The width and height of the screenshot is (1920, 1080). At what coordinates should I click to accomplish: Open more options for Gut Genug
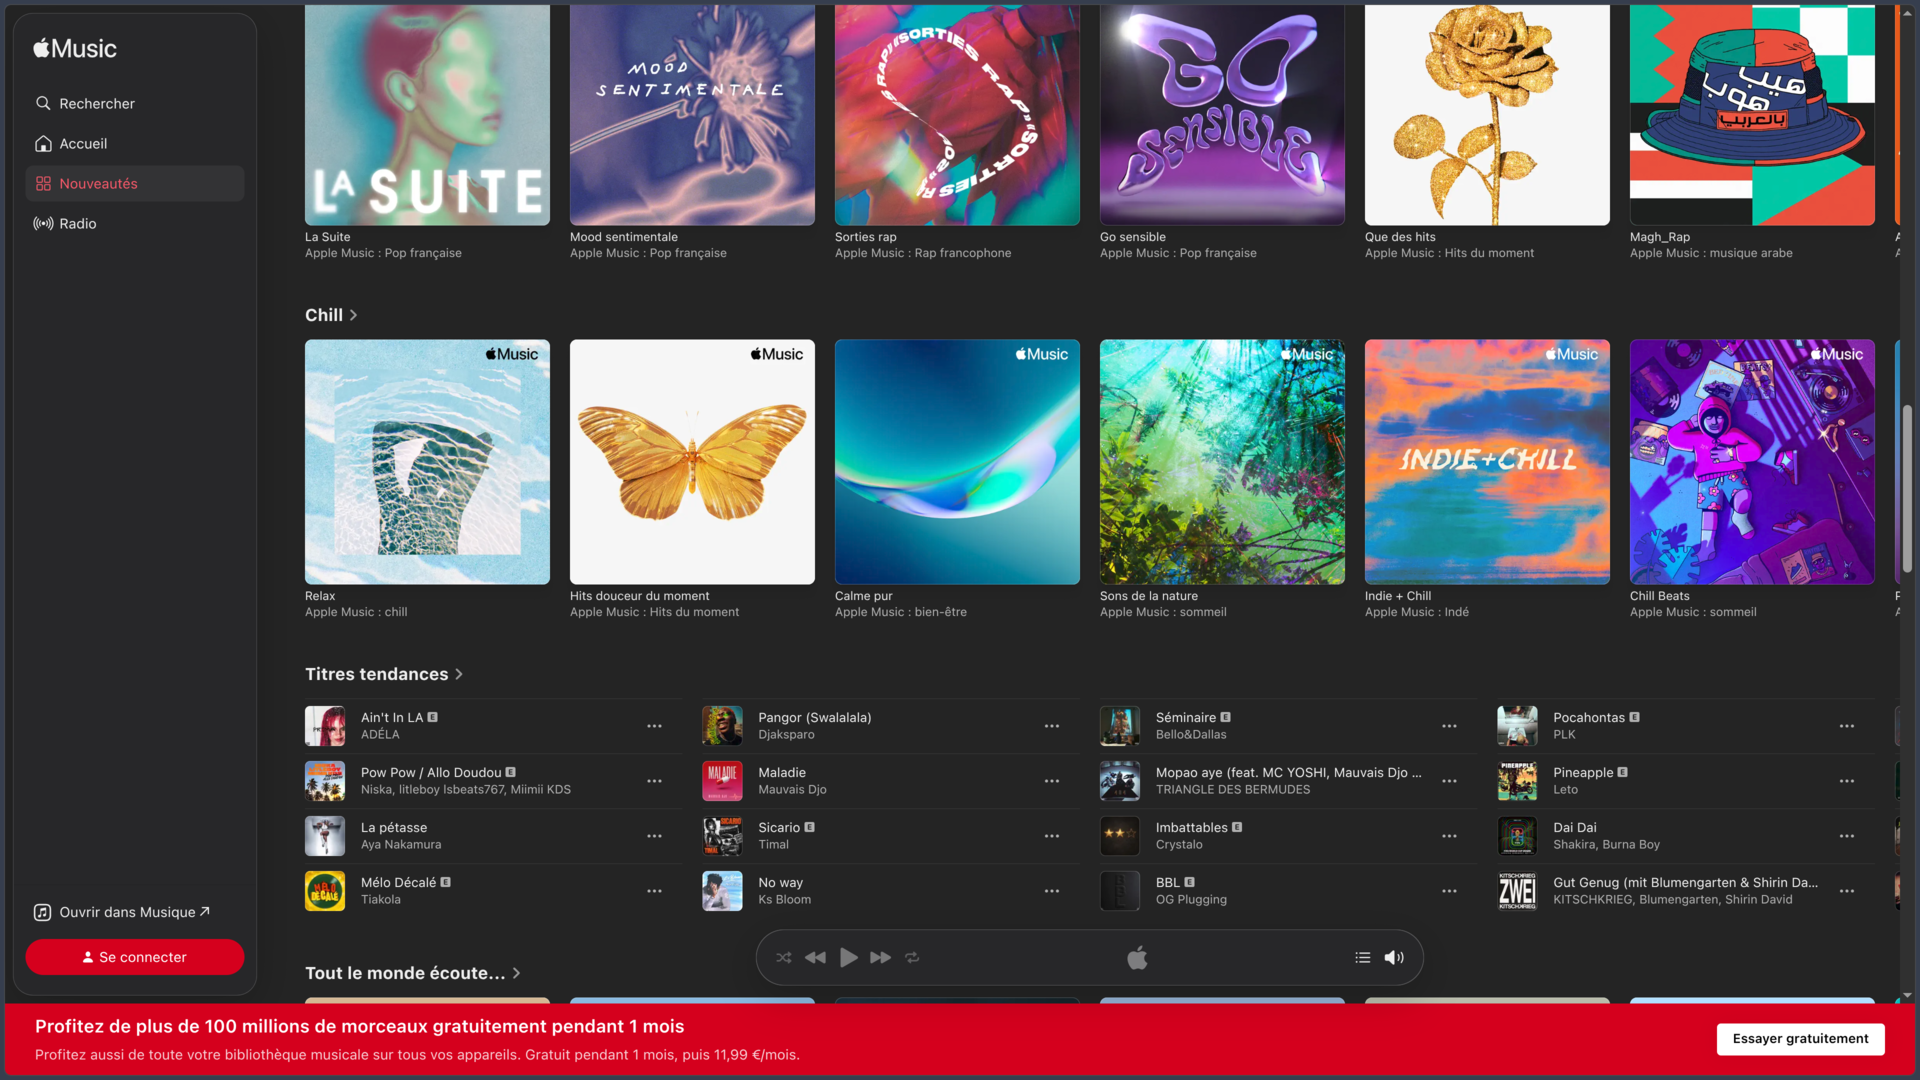pos(1847,891)
